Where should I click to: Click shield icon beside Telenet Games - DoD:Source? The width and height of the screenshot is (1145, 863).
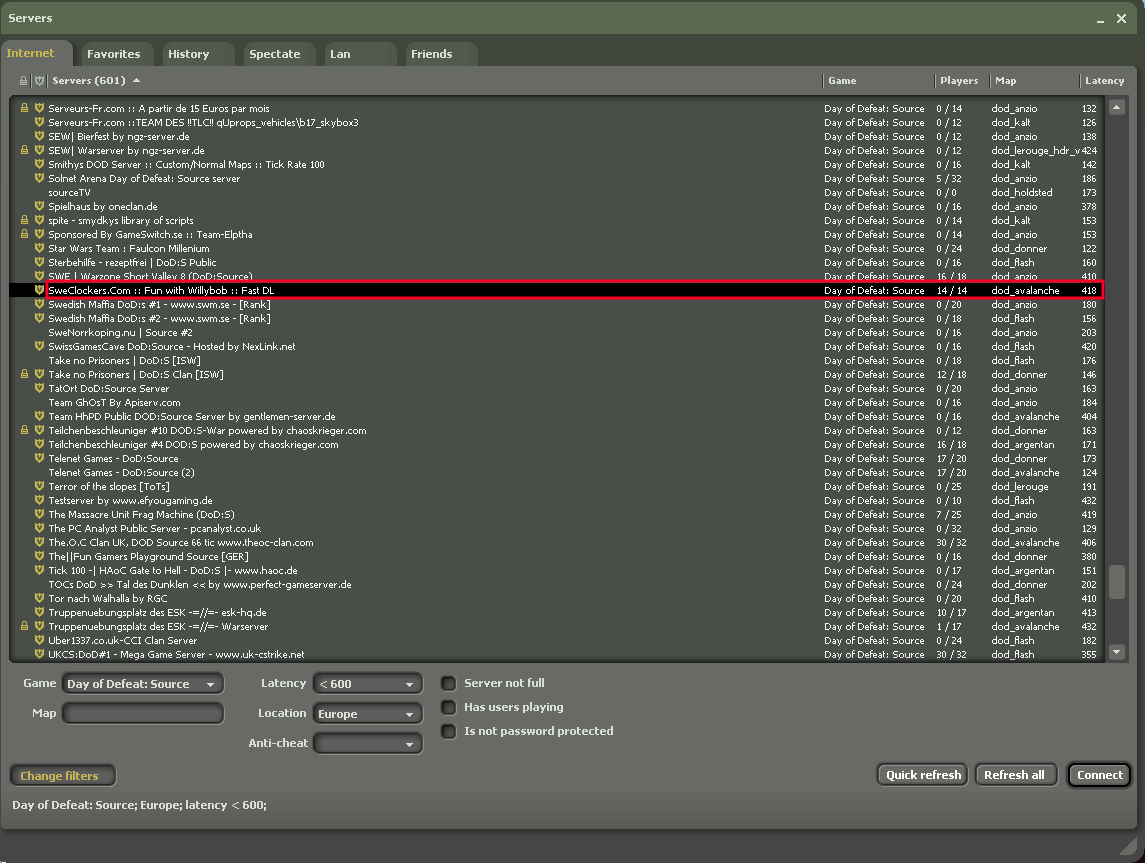click(39, 458)
